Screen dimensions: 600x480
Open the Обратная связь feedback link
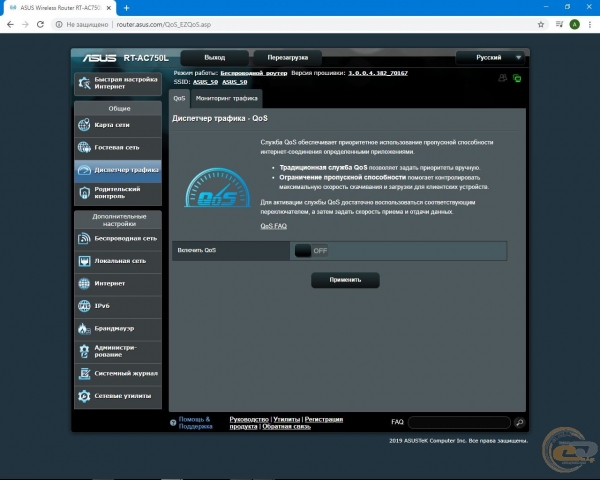[286, 426]
